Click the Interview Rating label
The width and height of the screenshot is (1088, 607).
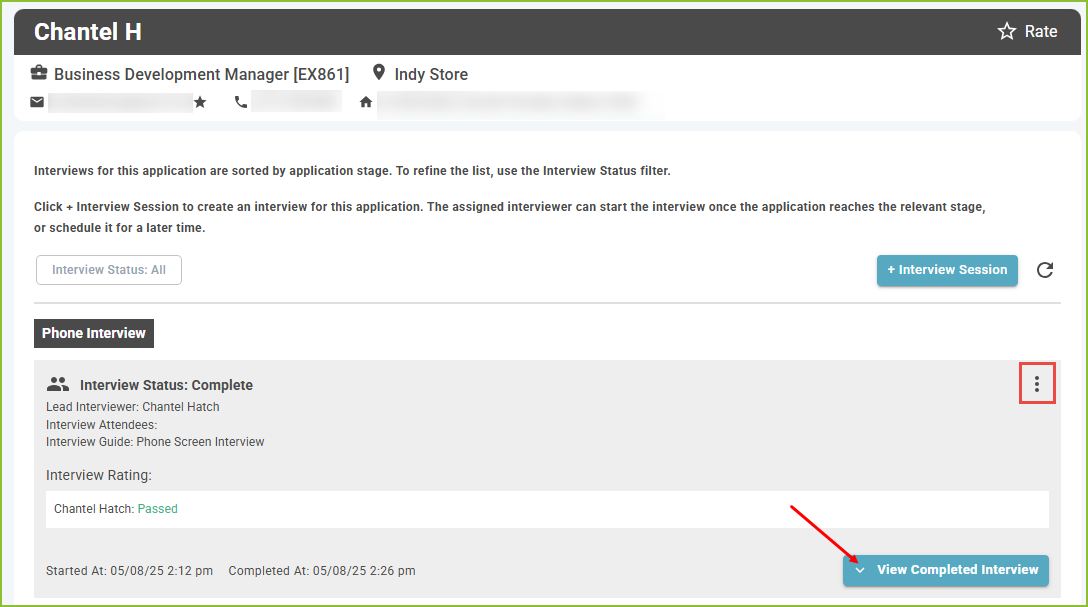[99, 475]
